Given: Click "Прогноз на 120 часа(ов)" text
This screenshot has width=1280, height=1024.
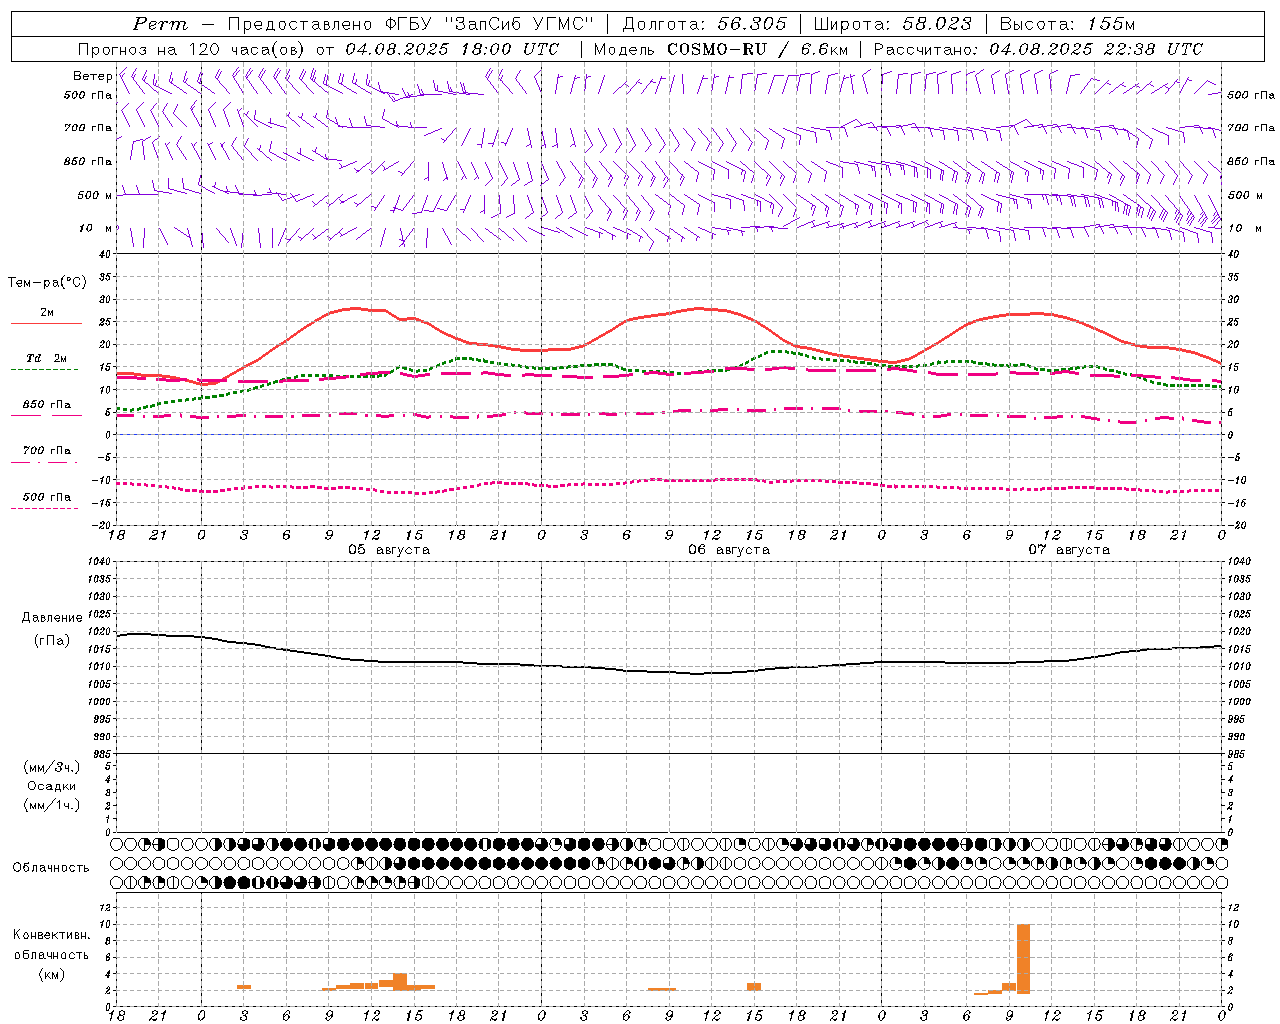Looking at the screenshot, I should click(193, 49).
